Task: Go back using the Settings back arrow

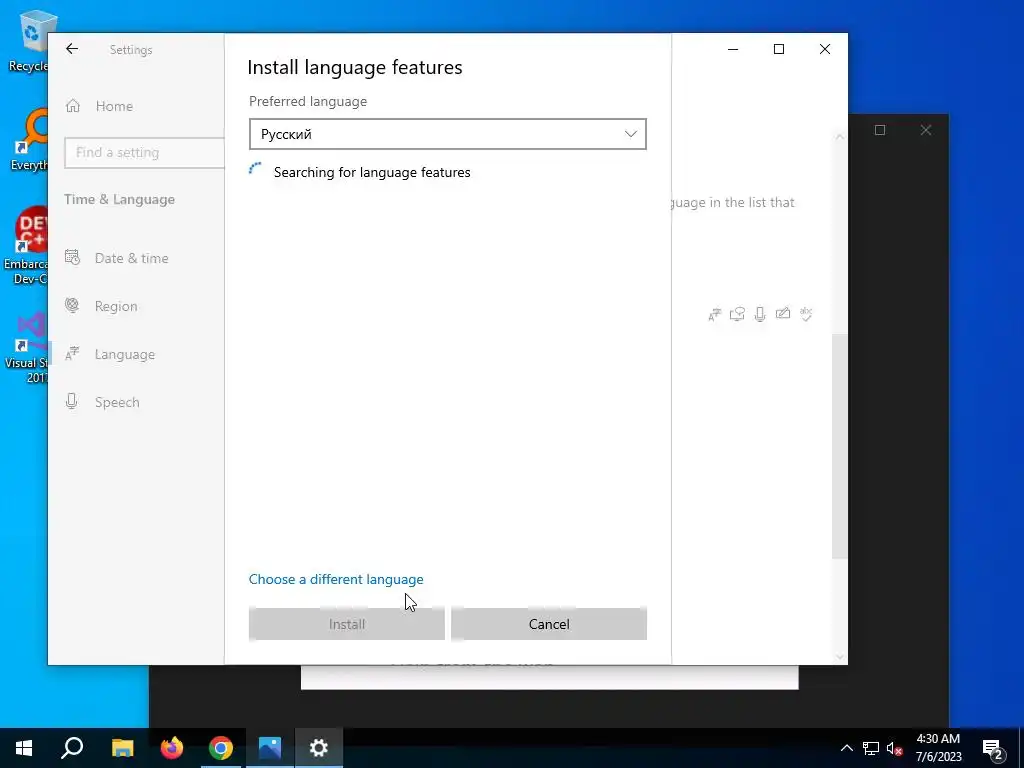Action: tap(72, 49)
